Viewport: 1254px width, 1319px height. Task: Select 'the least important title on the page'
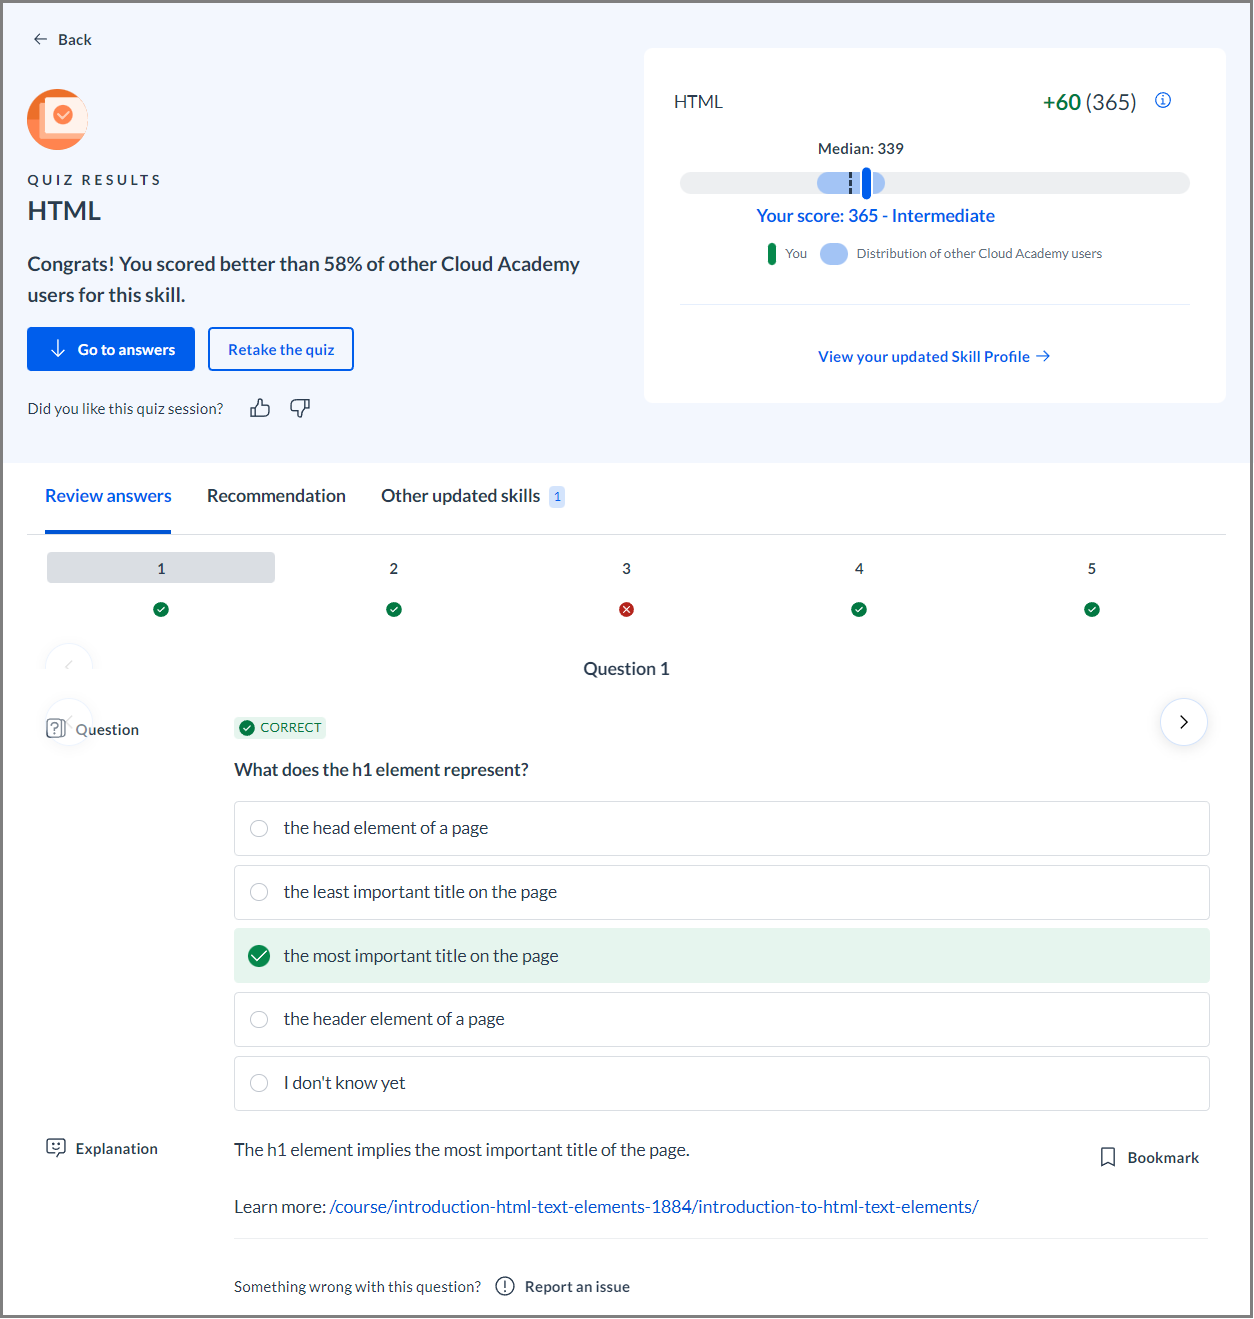pos(722,892)
